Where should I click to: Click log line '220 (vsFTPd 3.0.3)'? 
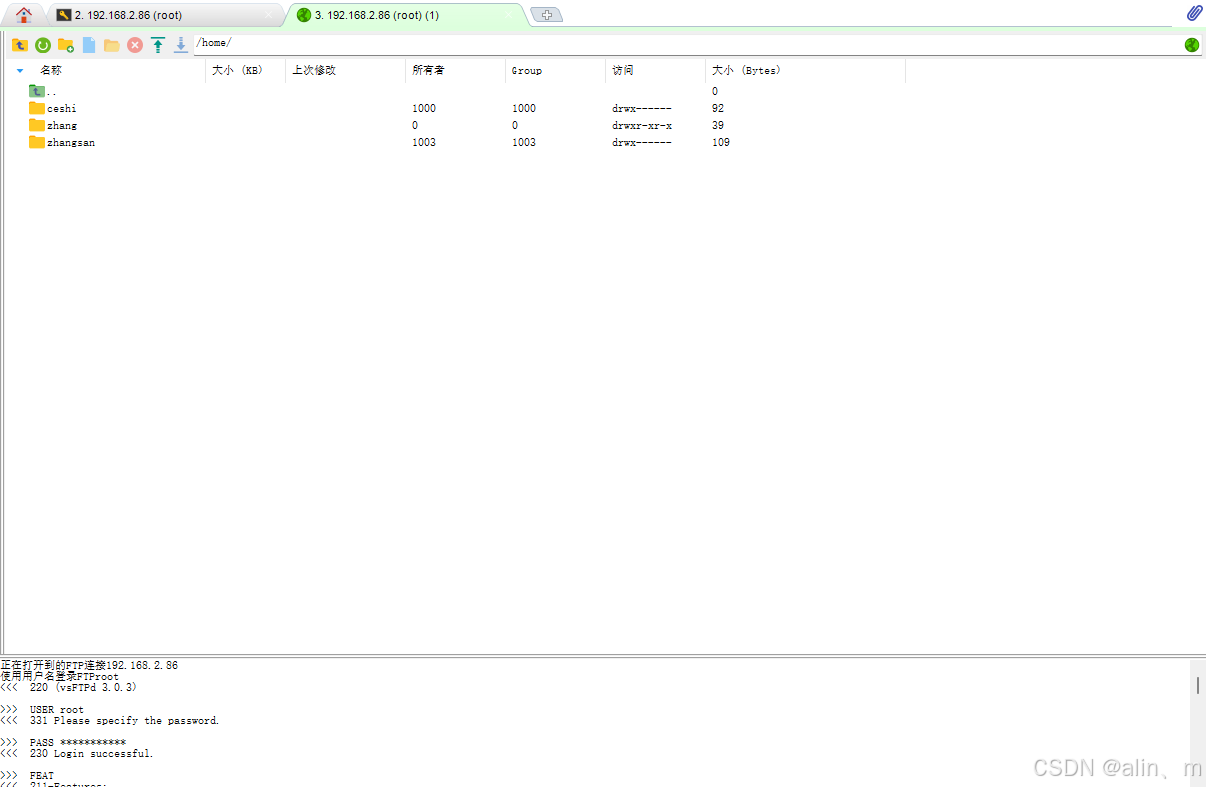click(x=83, y=687)
